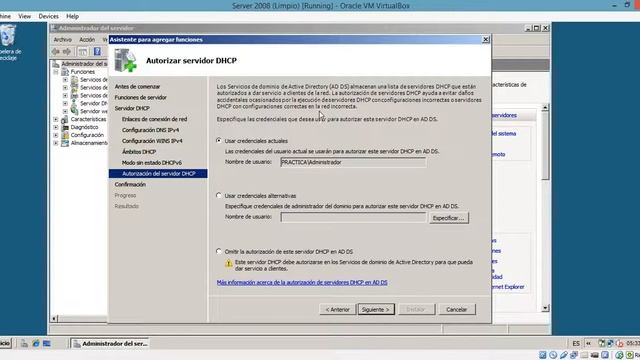The height and width of the screenshot is (360, 640).
Task: Click the Administrador del ser... taskbar button
Action: coord(110,344)
